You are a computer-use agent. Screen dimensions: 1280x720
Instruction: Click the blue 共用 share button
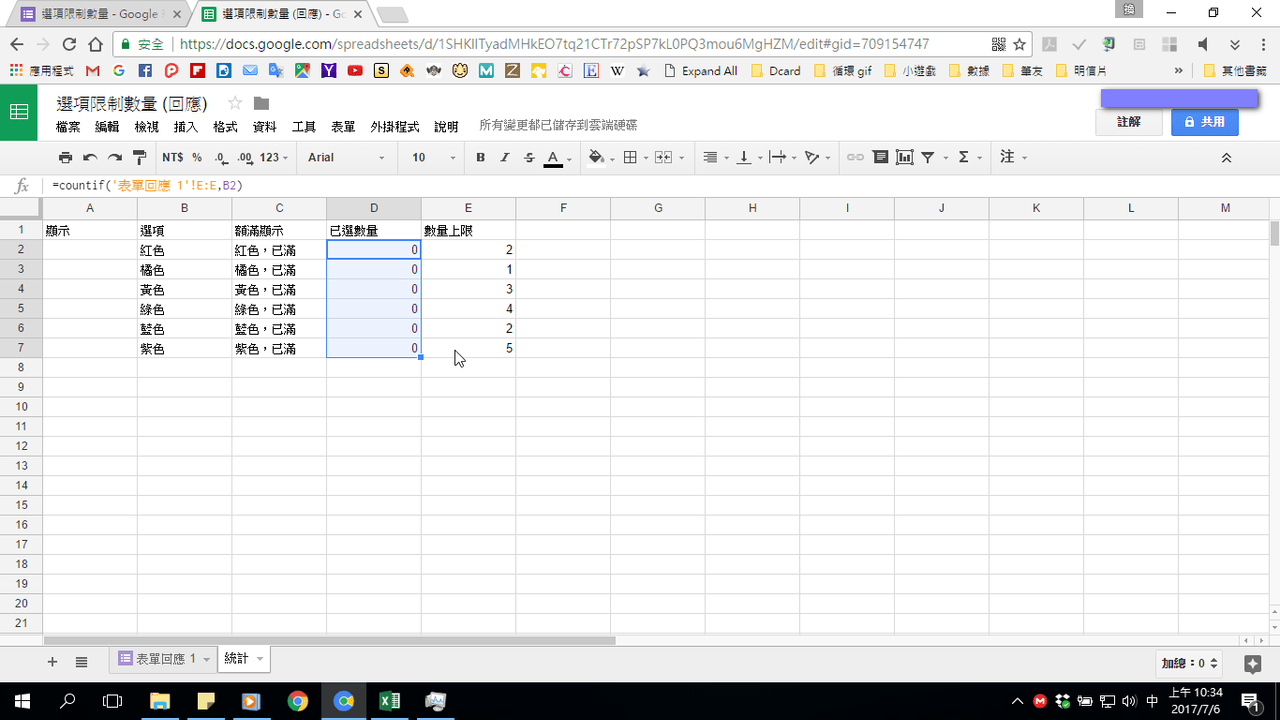(x=1205, y=122)
